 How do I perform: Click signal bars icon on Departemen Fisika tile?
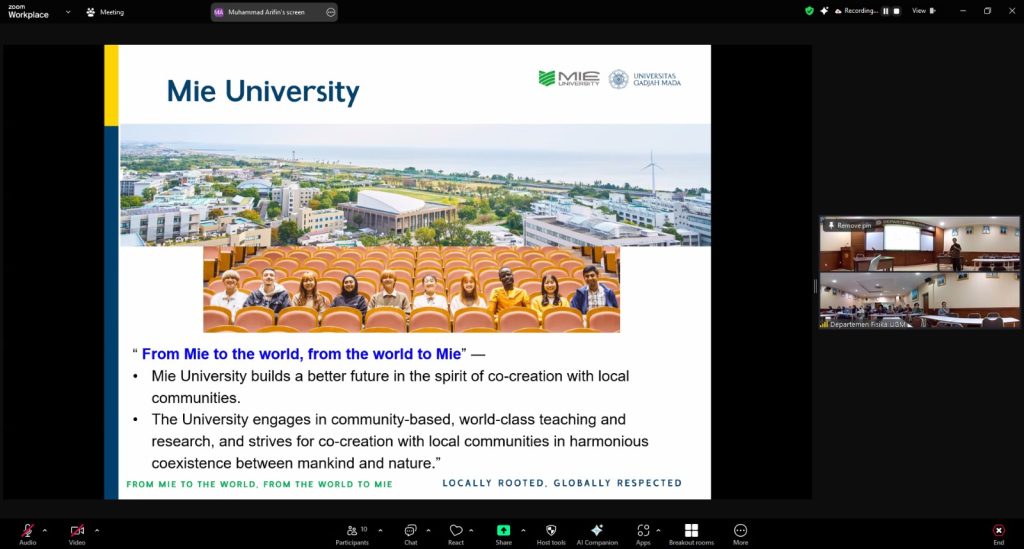[x=824, y=324]
